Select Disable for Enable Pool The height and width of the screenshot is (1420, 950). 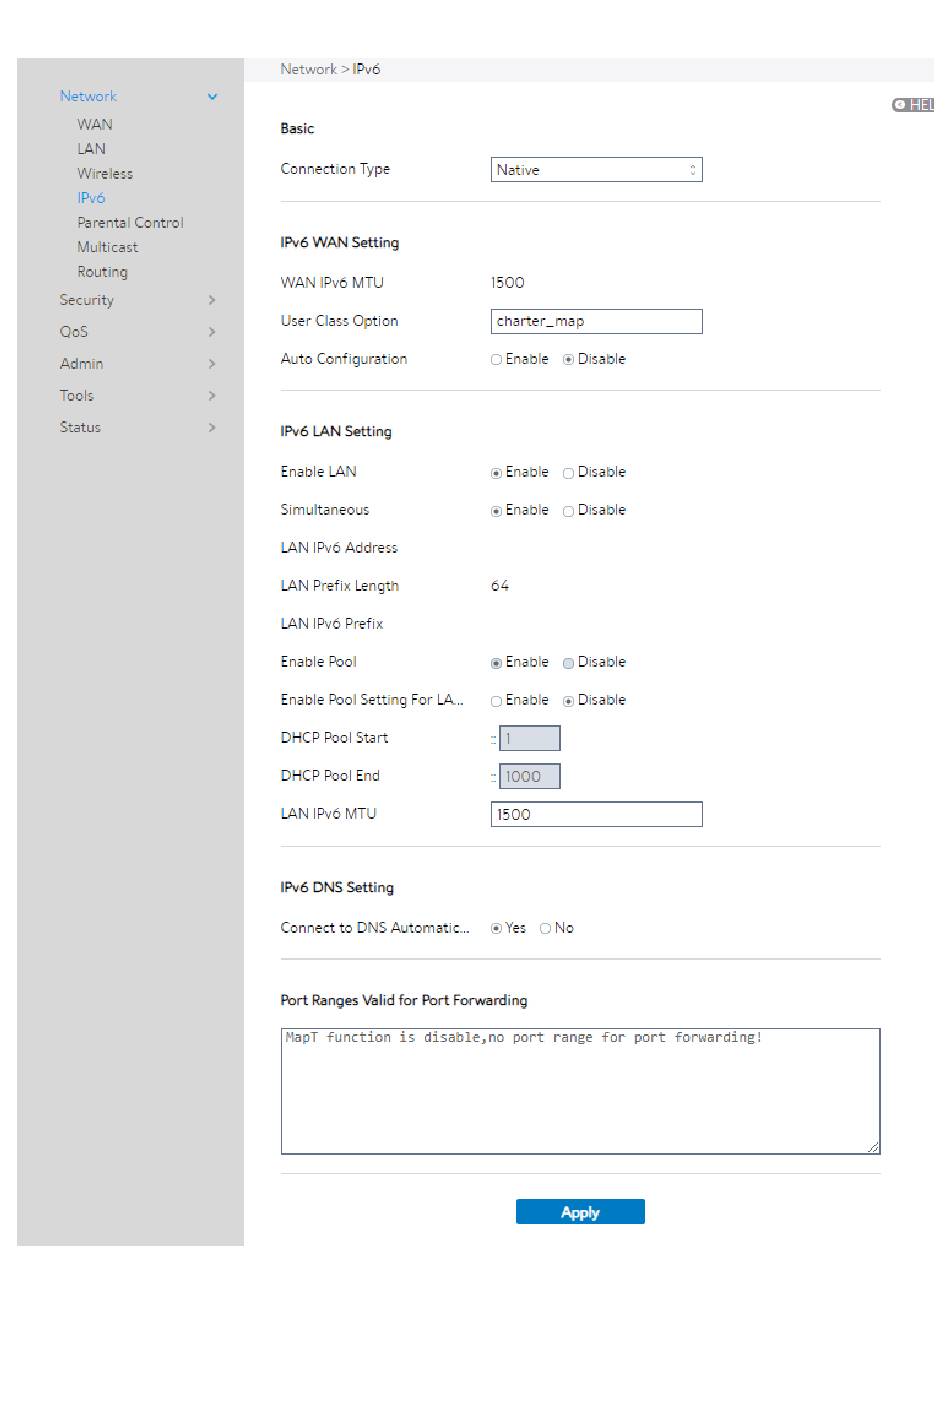568,663
